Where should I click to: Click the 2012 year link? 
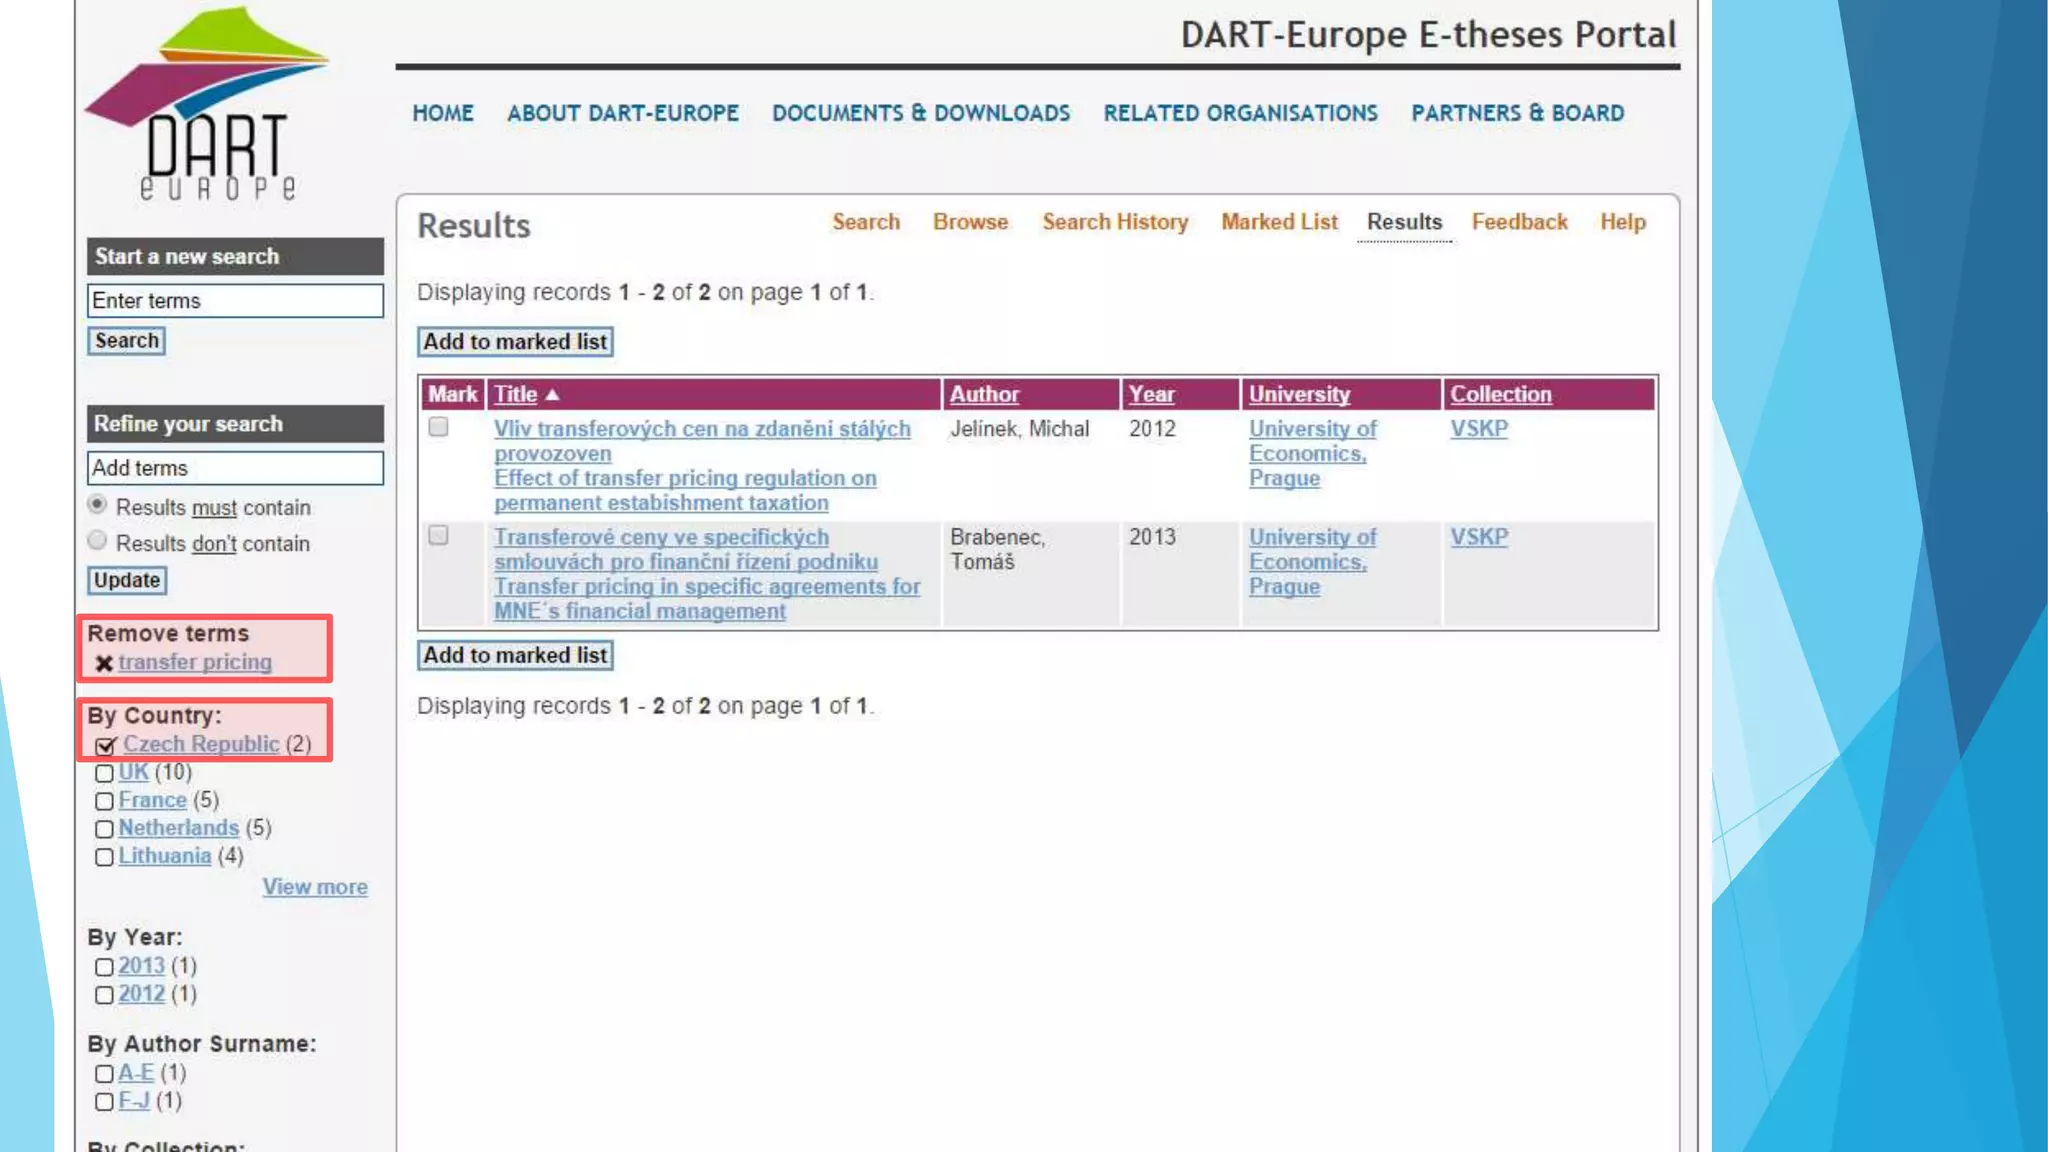(x=141, y=994)
